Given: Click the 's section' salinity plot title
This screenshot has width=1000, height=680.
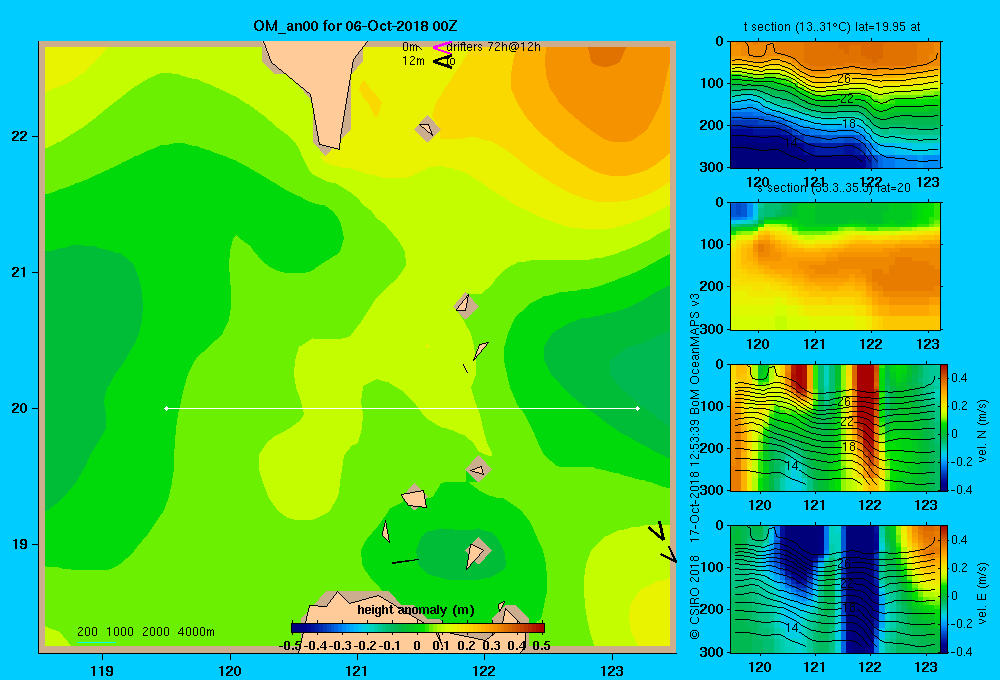Looking at the screenshot, I should (x=834, y=188).
